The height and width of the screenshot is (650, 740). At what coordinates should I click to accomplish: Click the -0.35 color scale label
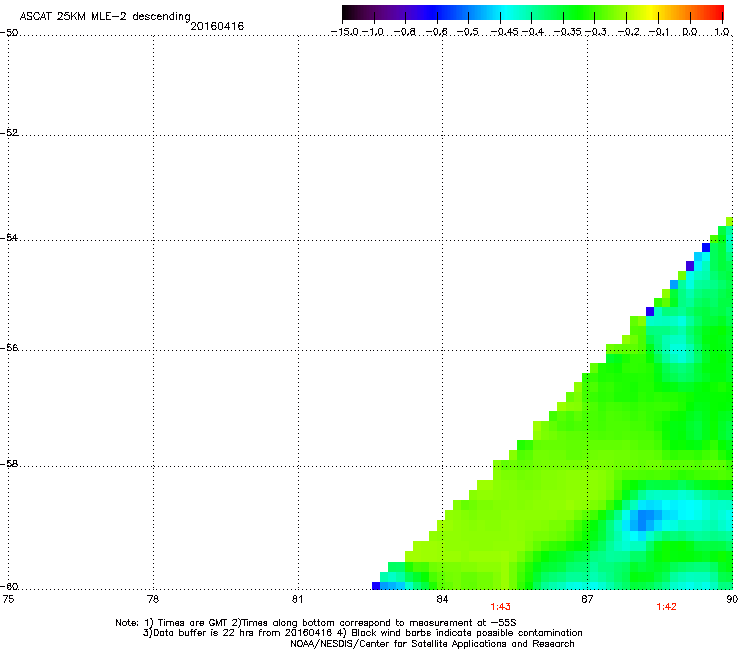pyautogui.click(x=568, y=32)
